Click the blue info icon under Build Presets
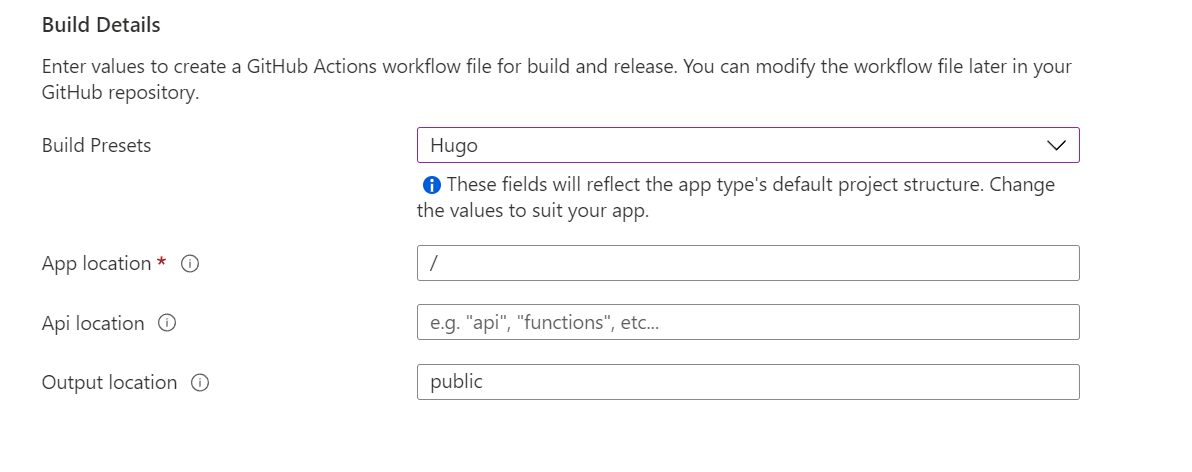1192x472 pixels. coord(432,185)
